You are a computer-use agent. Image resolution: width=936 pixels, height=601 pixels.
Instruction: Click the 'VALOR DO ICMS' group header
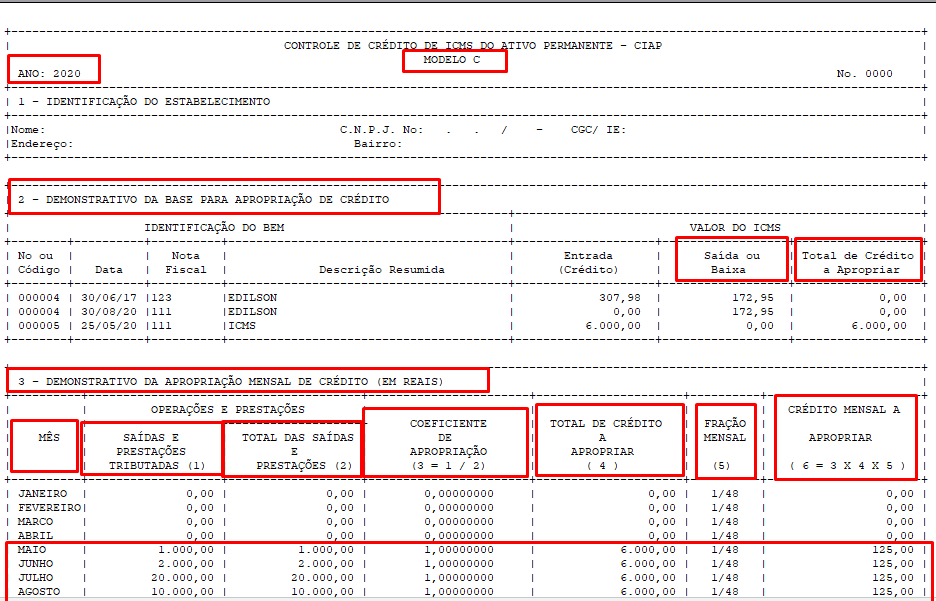pos(735,227)
